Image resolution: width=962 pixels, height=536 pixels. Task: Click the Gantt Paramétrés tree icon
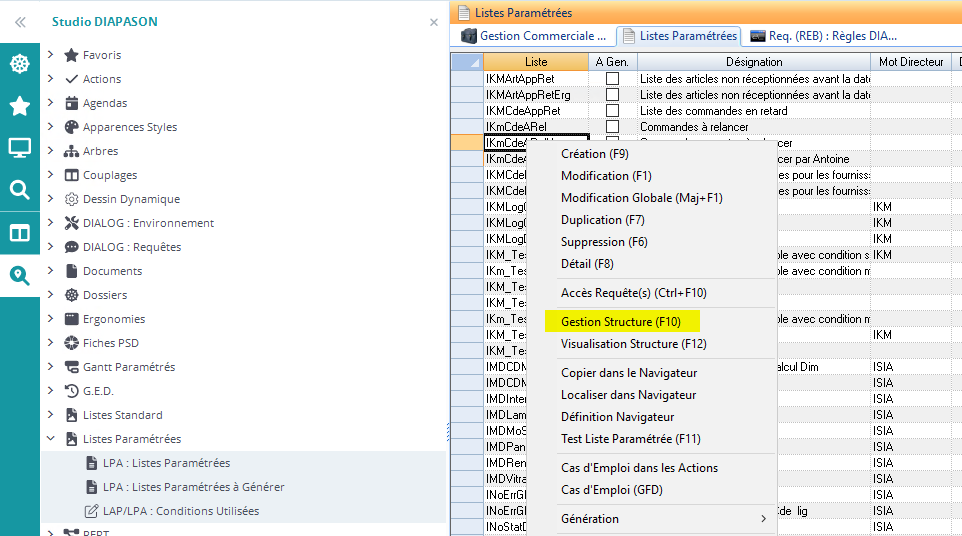(x=71, y=367)
